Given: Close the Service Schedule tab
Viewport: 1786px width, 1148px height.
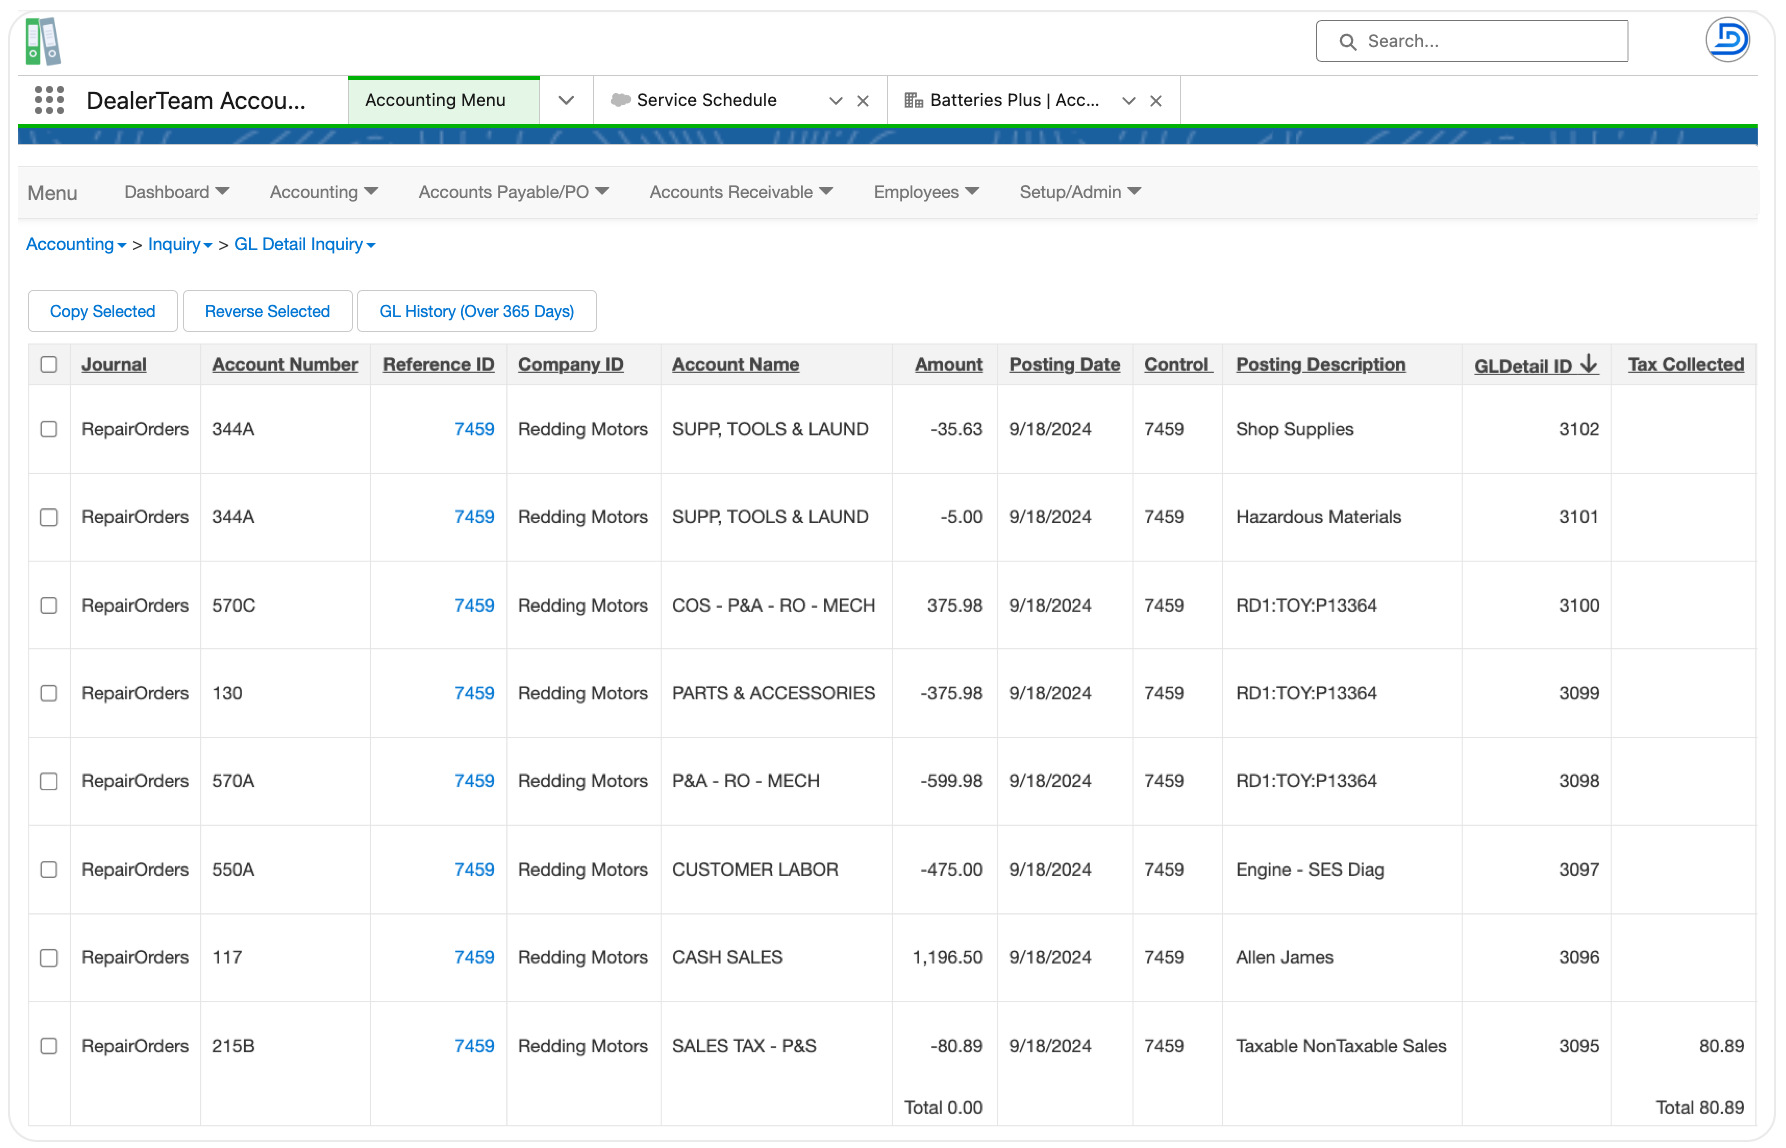Looking at the screenshot, I should coord(863,101).
